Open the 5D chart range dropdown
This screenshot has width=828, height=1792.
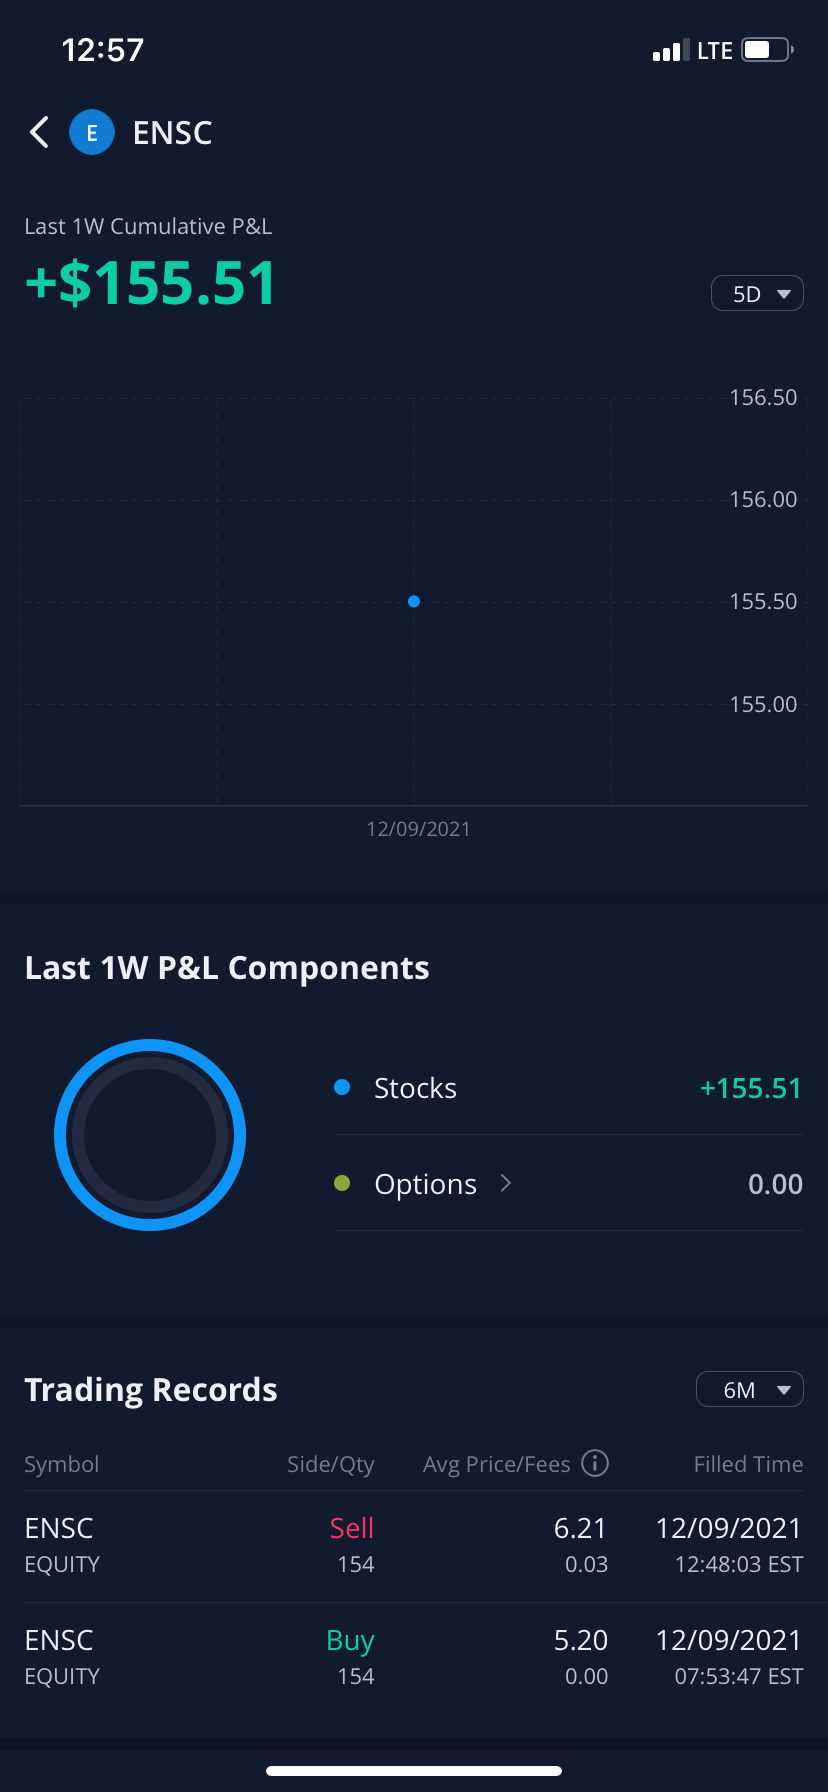pyautogui.click(x=757, y=294)
